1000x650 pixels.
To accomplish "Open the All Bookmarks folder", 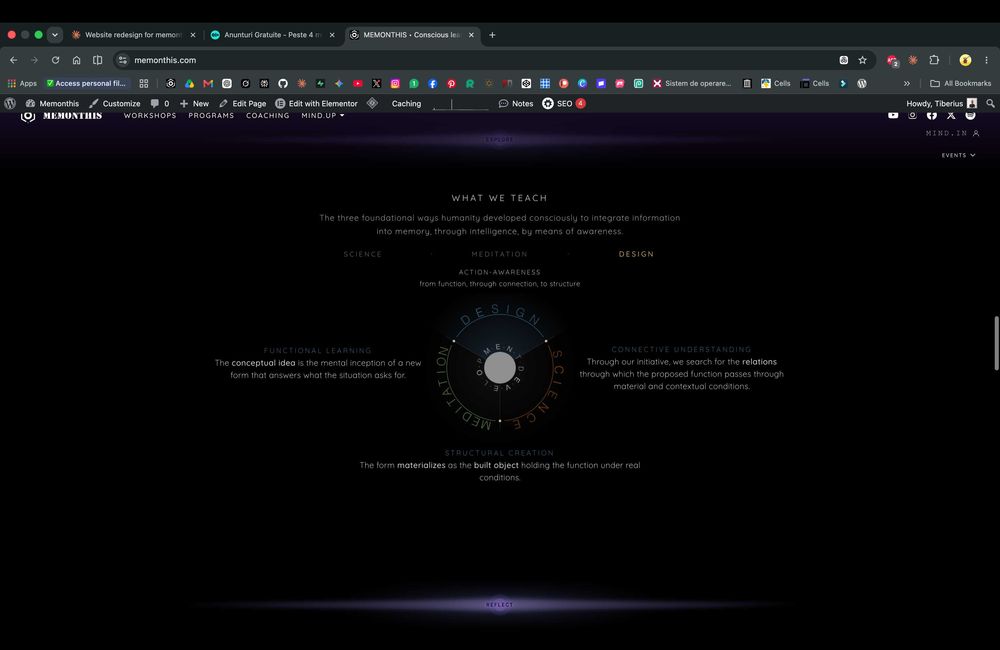I will click(960, 84).
